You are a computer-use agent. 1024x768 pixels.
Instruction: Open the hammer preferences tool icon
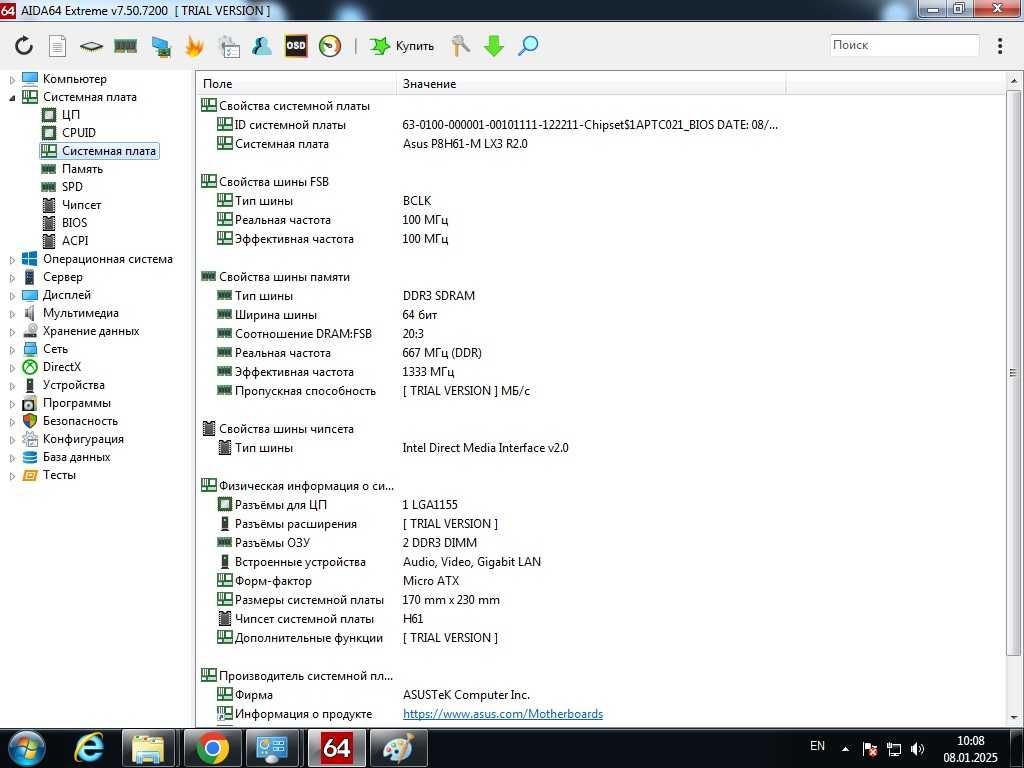(x=460, y=46)
